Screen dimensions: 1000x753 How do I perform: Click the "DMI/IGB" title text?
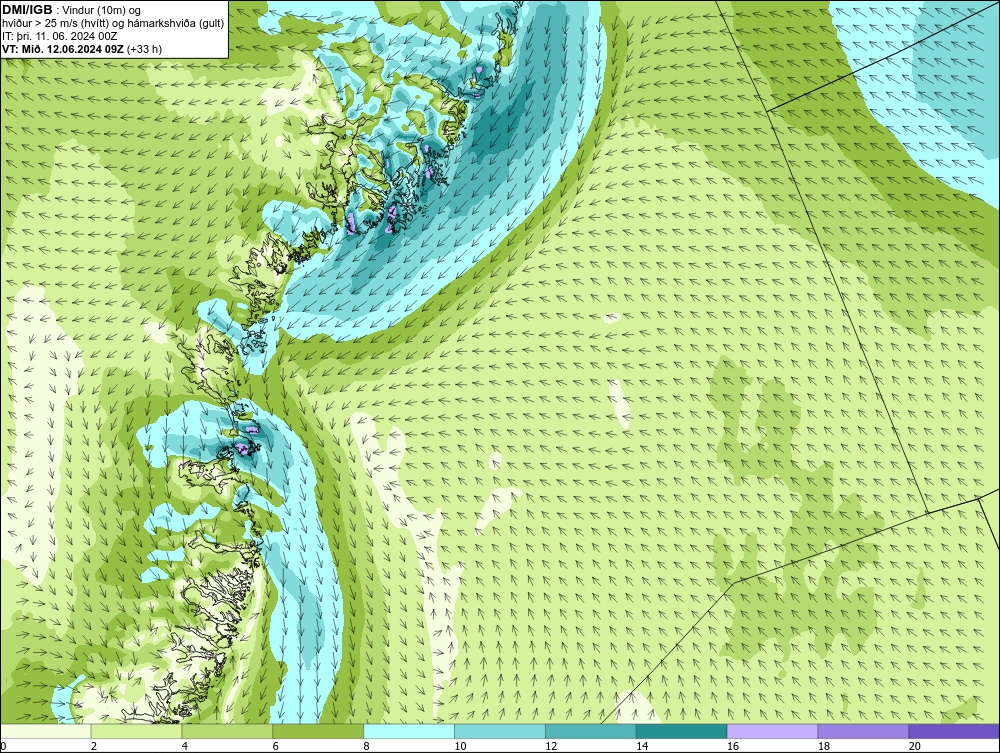27,10
